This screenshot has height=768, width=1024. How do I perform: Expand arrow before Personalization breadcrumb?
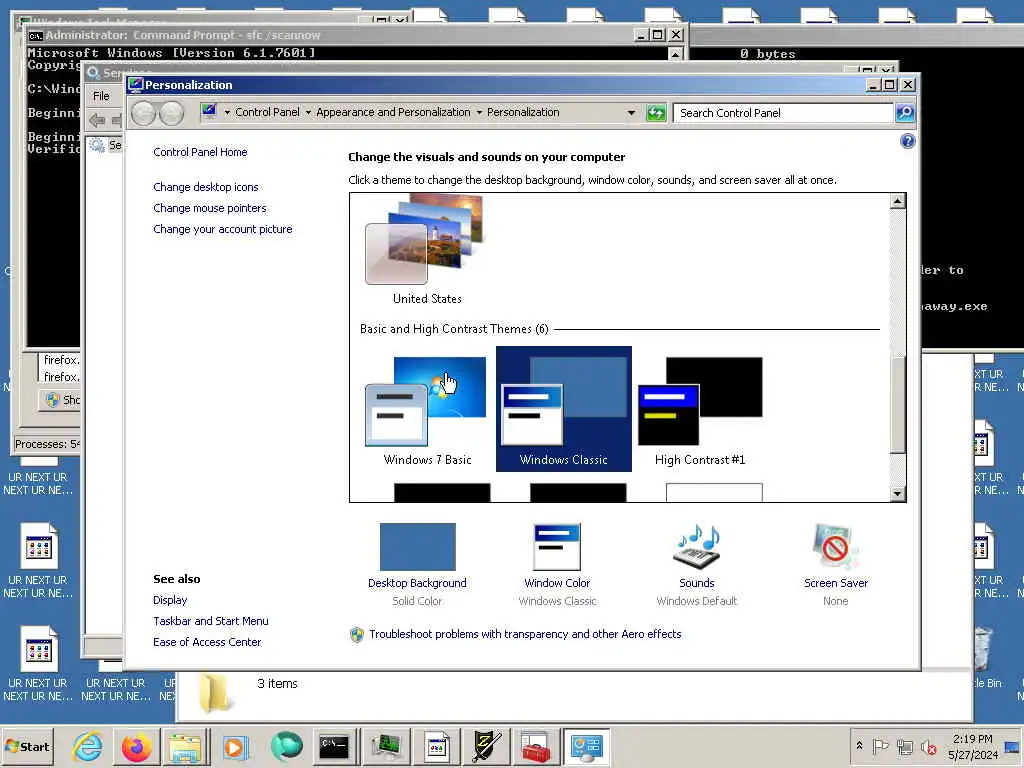479,113
